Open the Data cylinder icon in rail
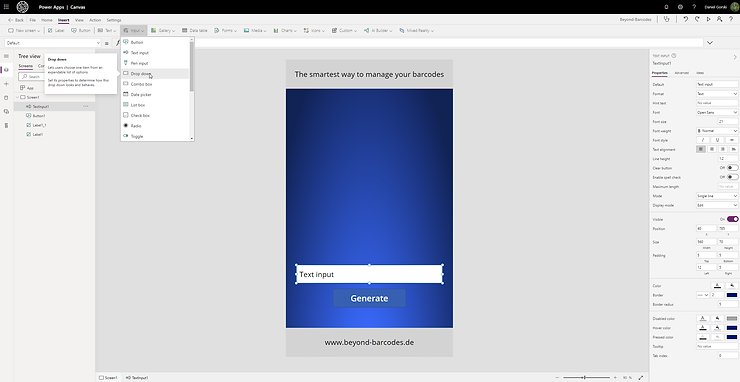 point(6,98)
